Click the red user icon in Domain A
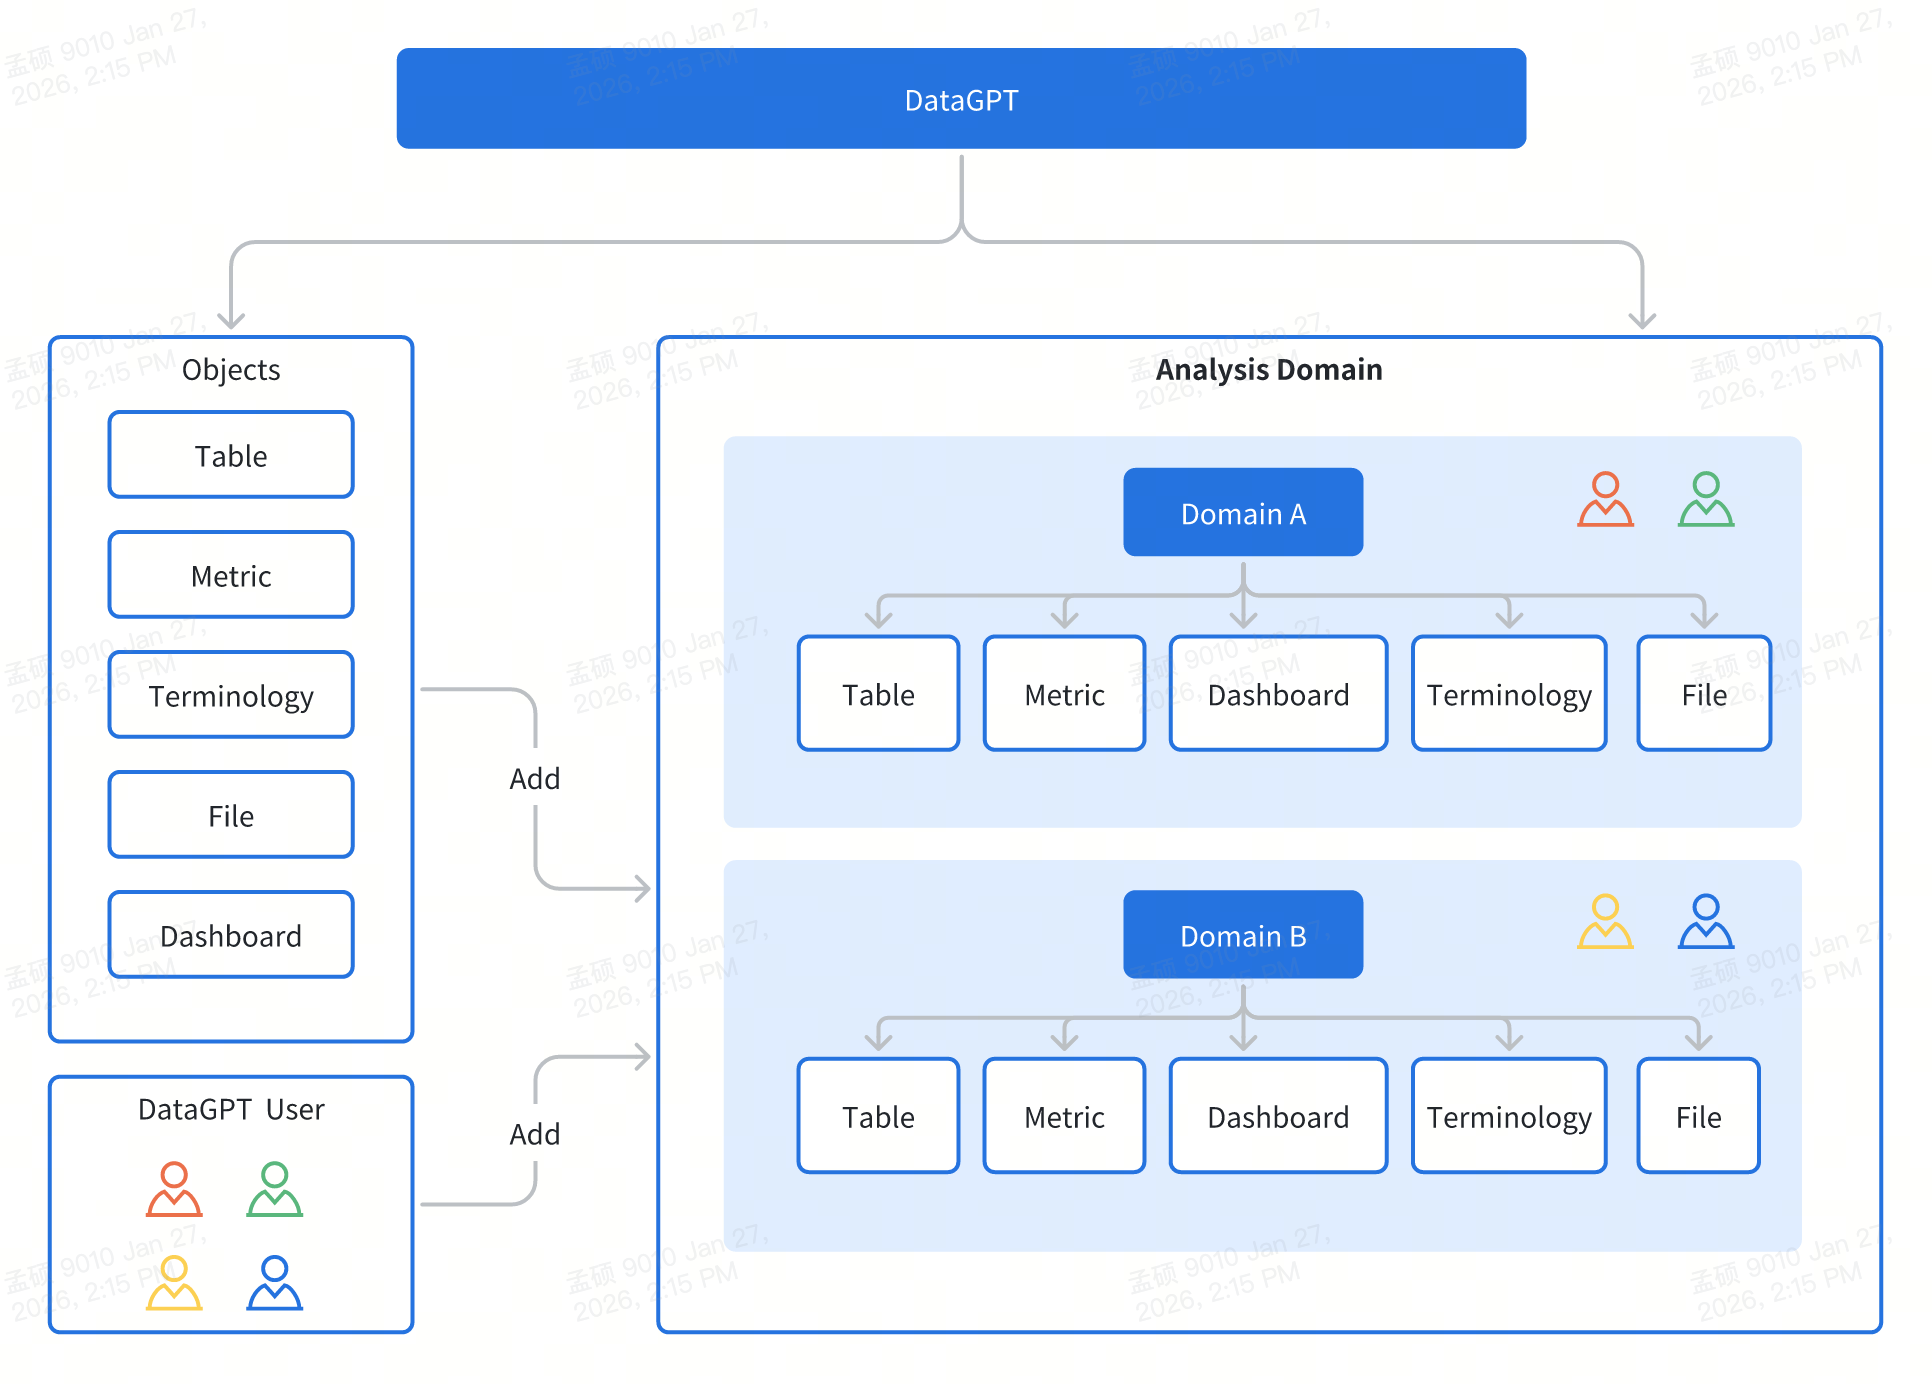Viewport: 1932px width, 1384px height. click(1605, 499)
